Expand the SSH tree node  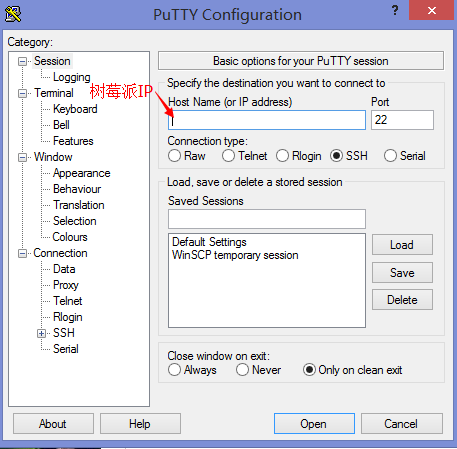[x=42, y=333]
